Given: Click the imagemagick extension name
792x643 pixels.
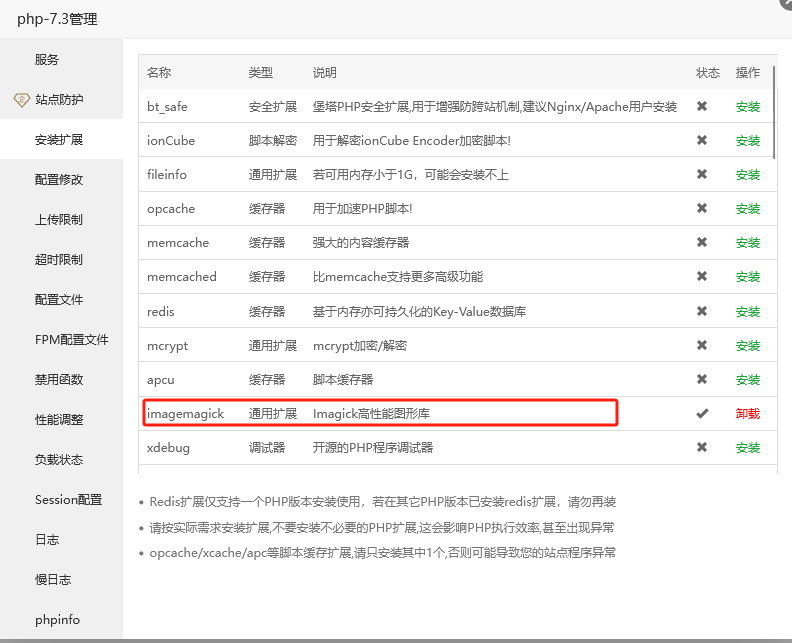Looking at the screenshot, I should [x=185, y=414].
